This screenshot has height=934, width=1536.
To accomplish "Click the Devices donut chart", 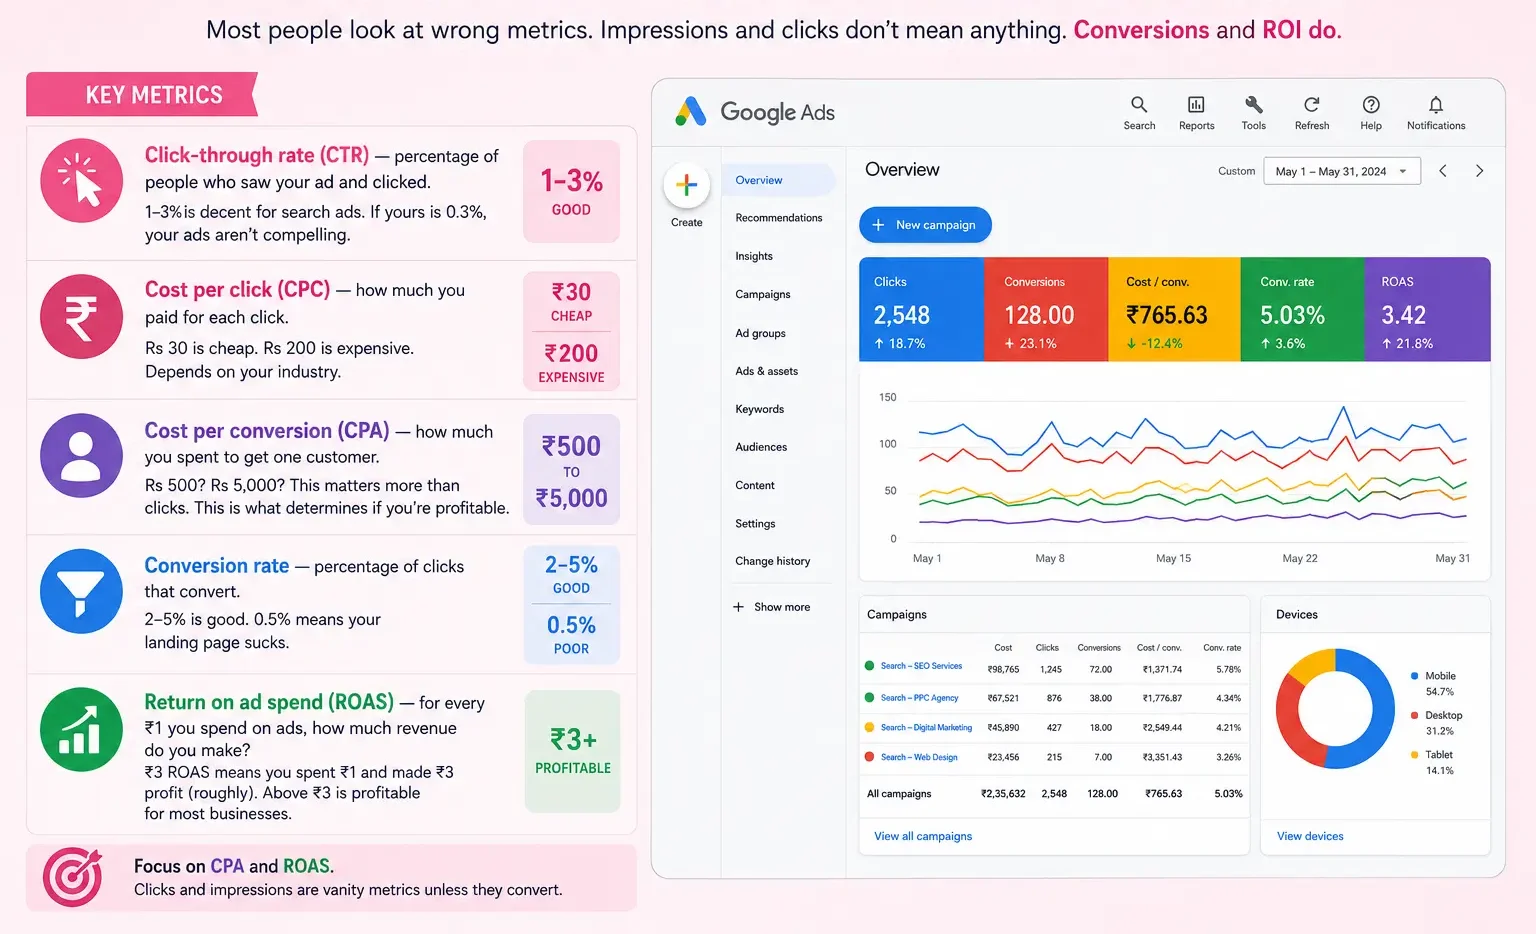I will (1335, 708).
